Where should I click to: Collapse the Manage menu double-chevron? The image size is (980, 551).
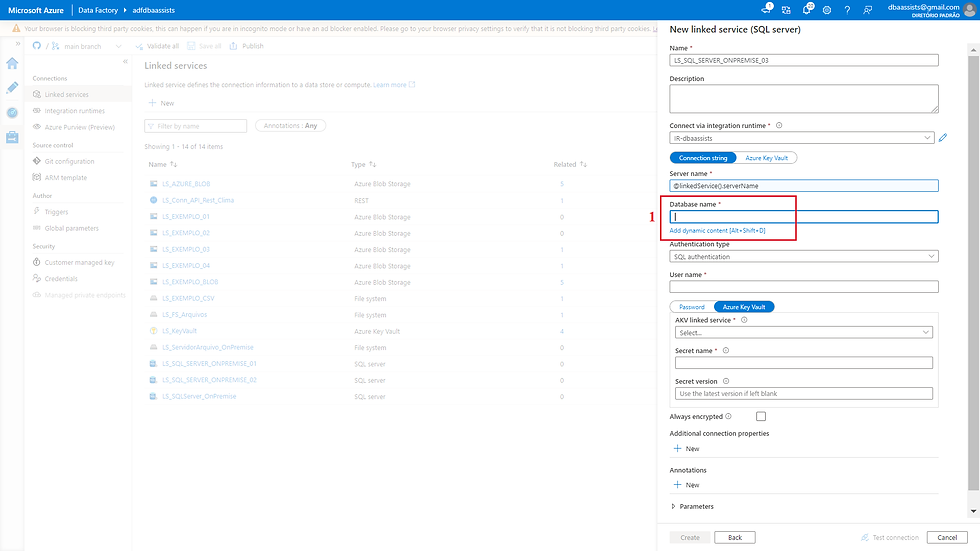coord(125,61)
